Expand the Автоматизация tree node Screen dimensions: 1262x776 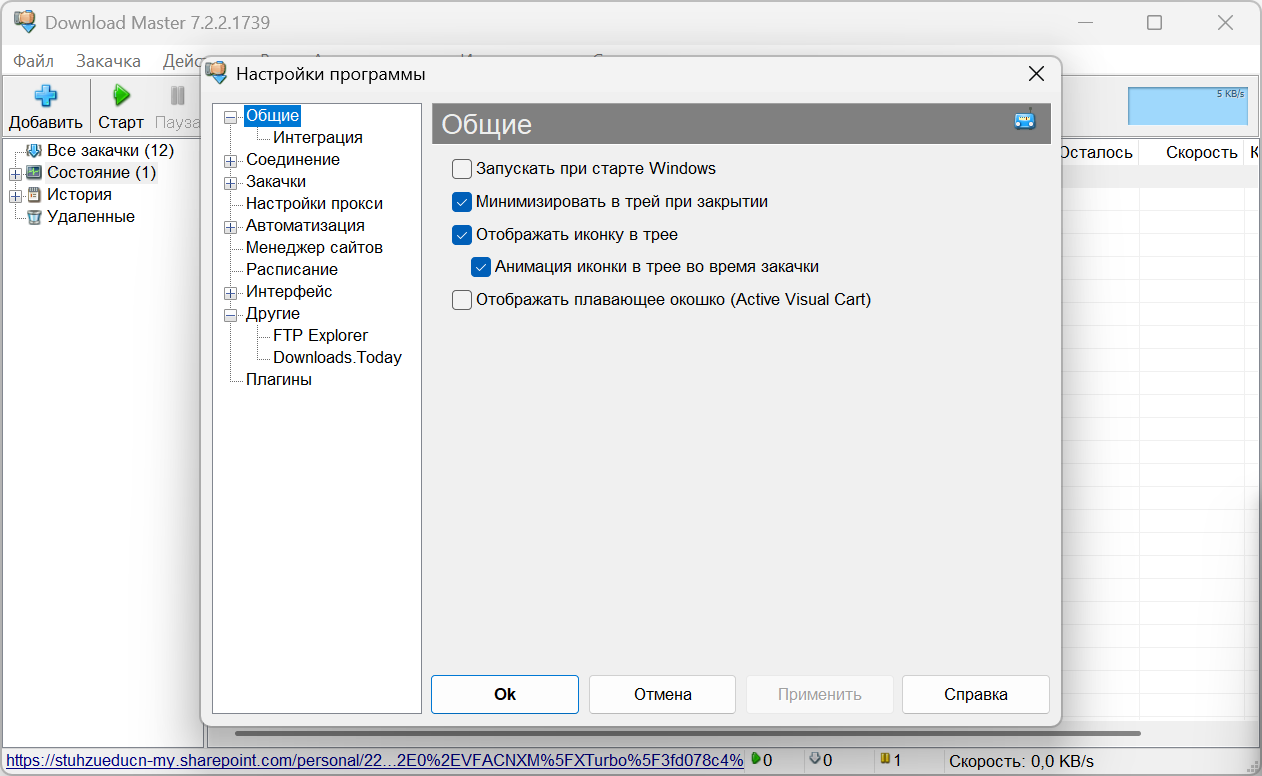(x=231, y=227)
